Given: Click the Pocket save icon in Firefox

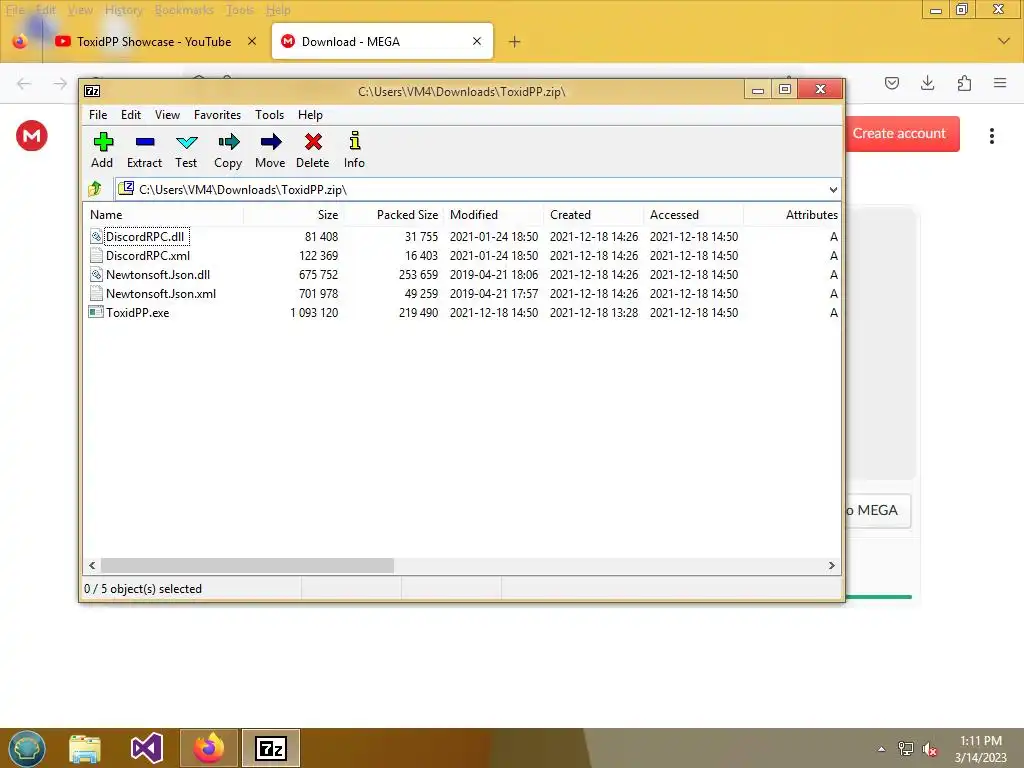Looking at the screenshot, I should coord(891,83).
